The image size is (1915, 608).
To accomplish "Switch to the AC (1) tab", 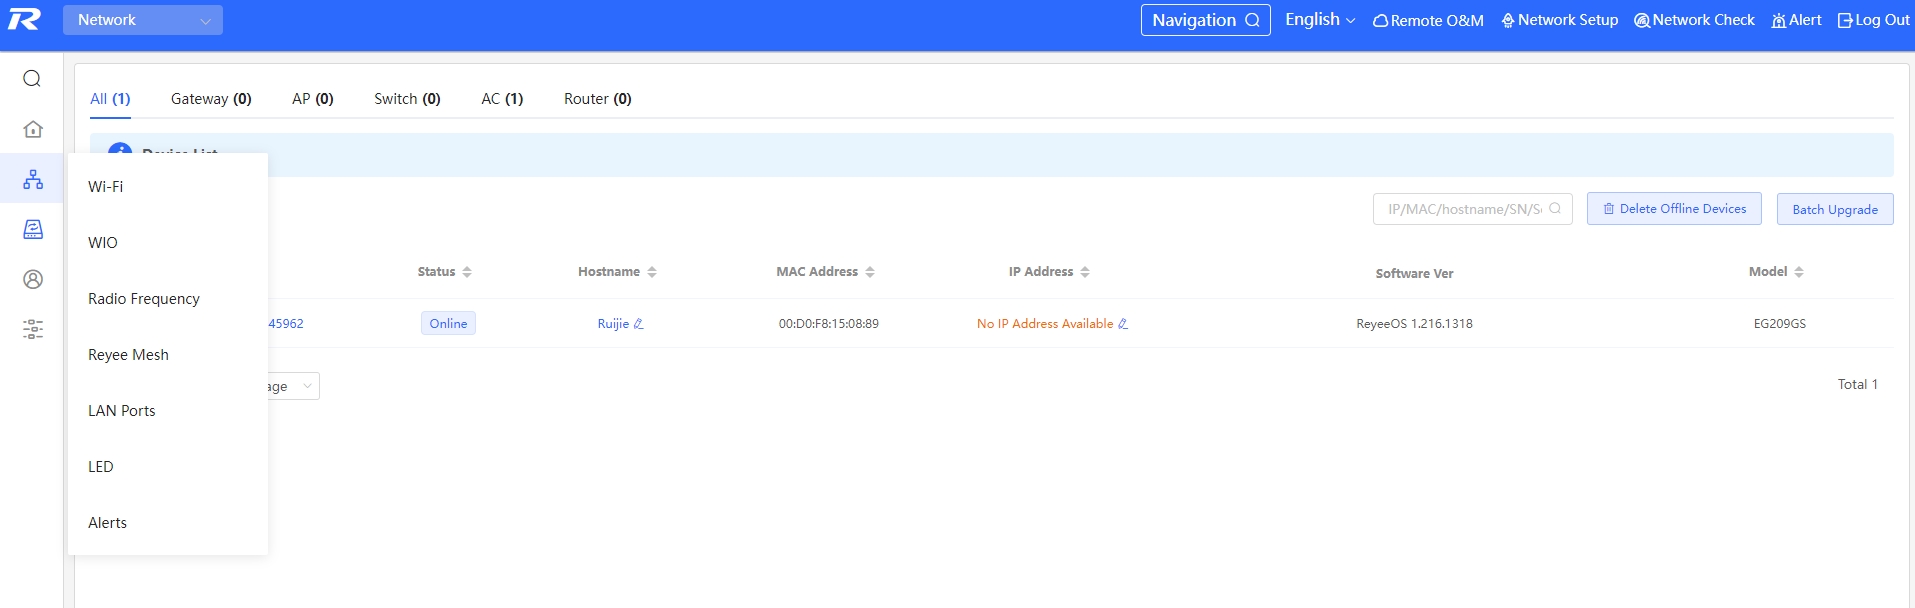I will [x=502, y=99].
